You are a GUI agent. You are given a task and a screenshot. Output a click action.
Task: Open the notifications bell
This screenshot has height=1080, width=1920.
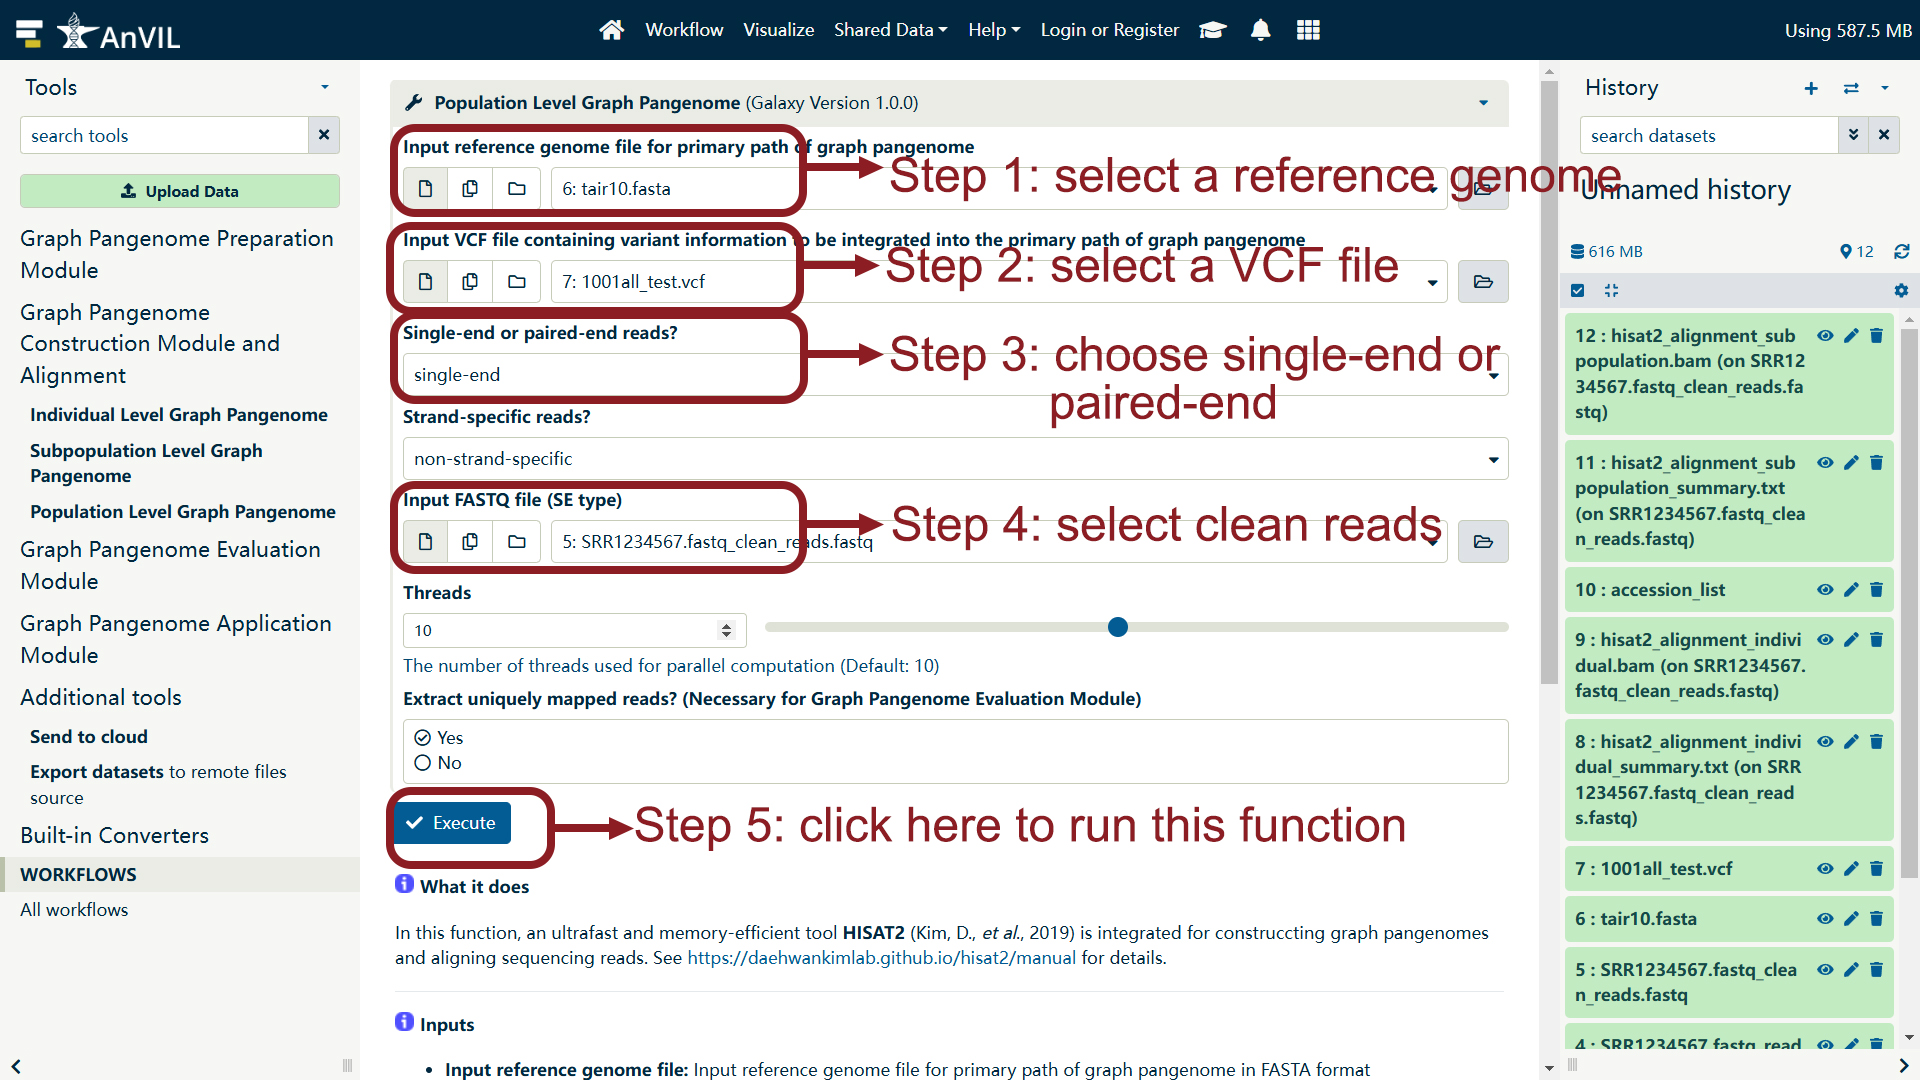tap(1261, 30)
